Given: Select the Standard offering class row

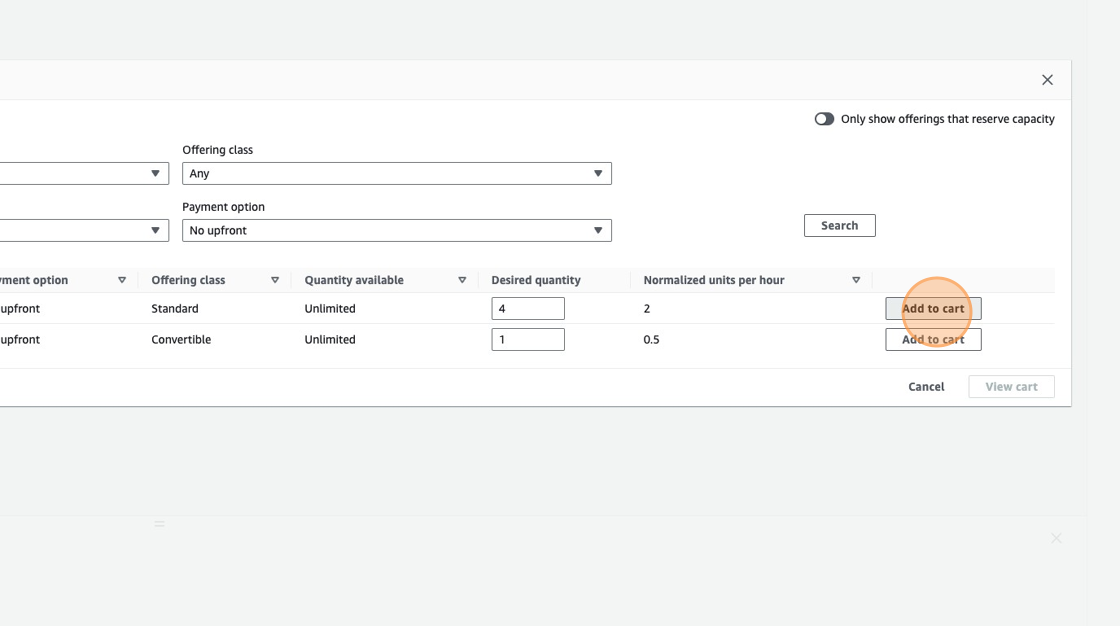Looking at the screenshot, I should click(175, 309).
